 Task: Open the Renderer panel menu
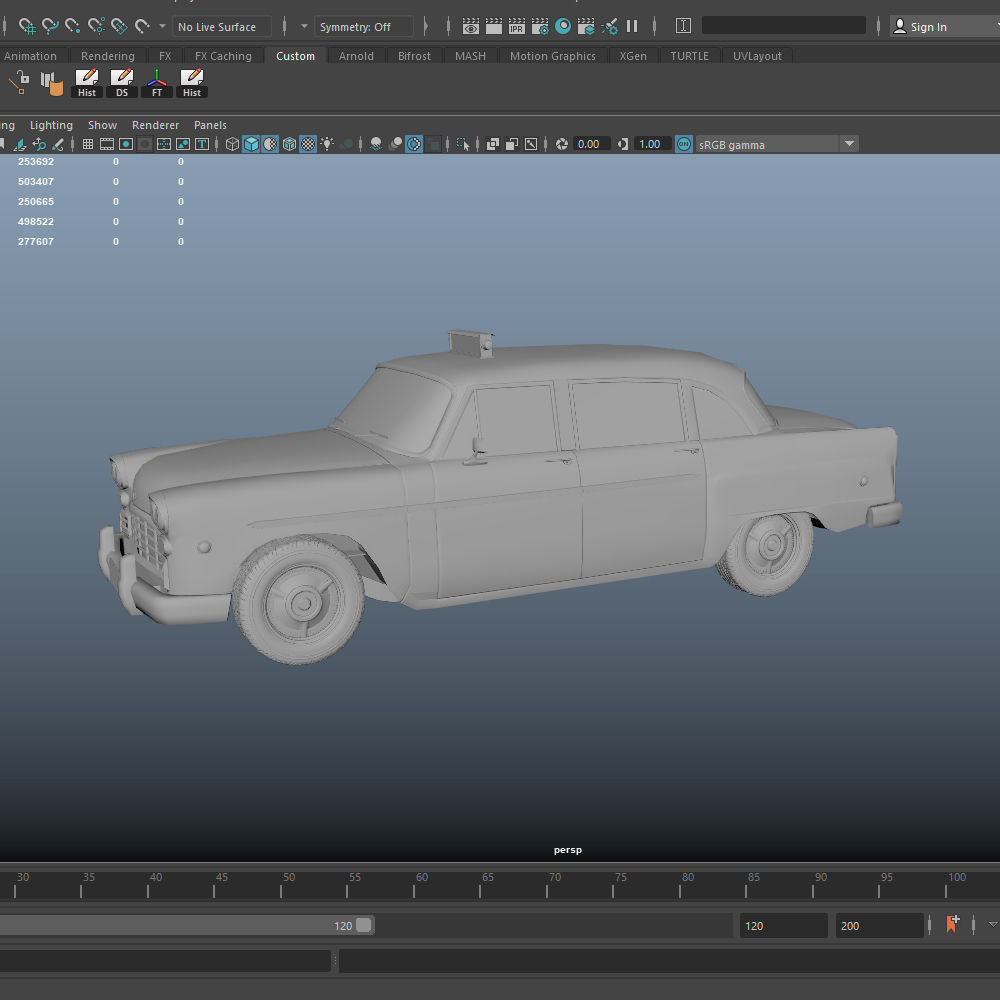155,125
